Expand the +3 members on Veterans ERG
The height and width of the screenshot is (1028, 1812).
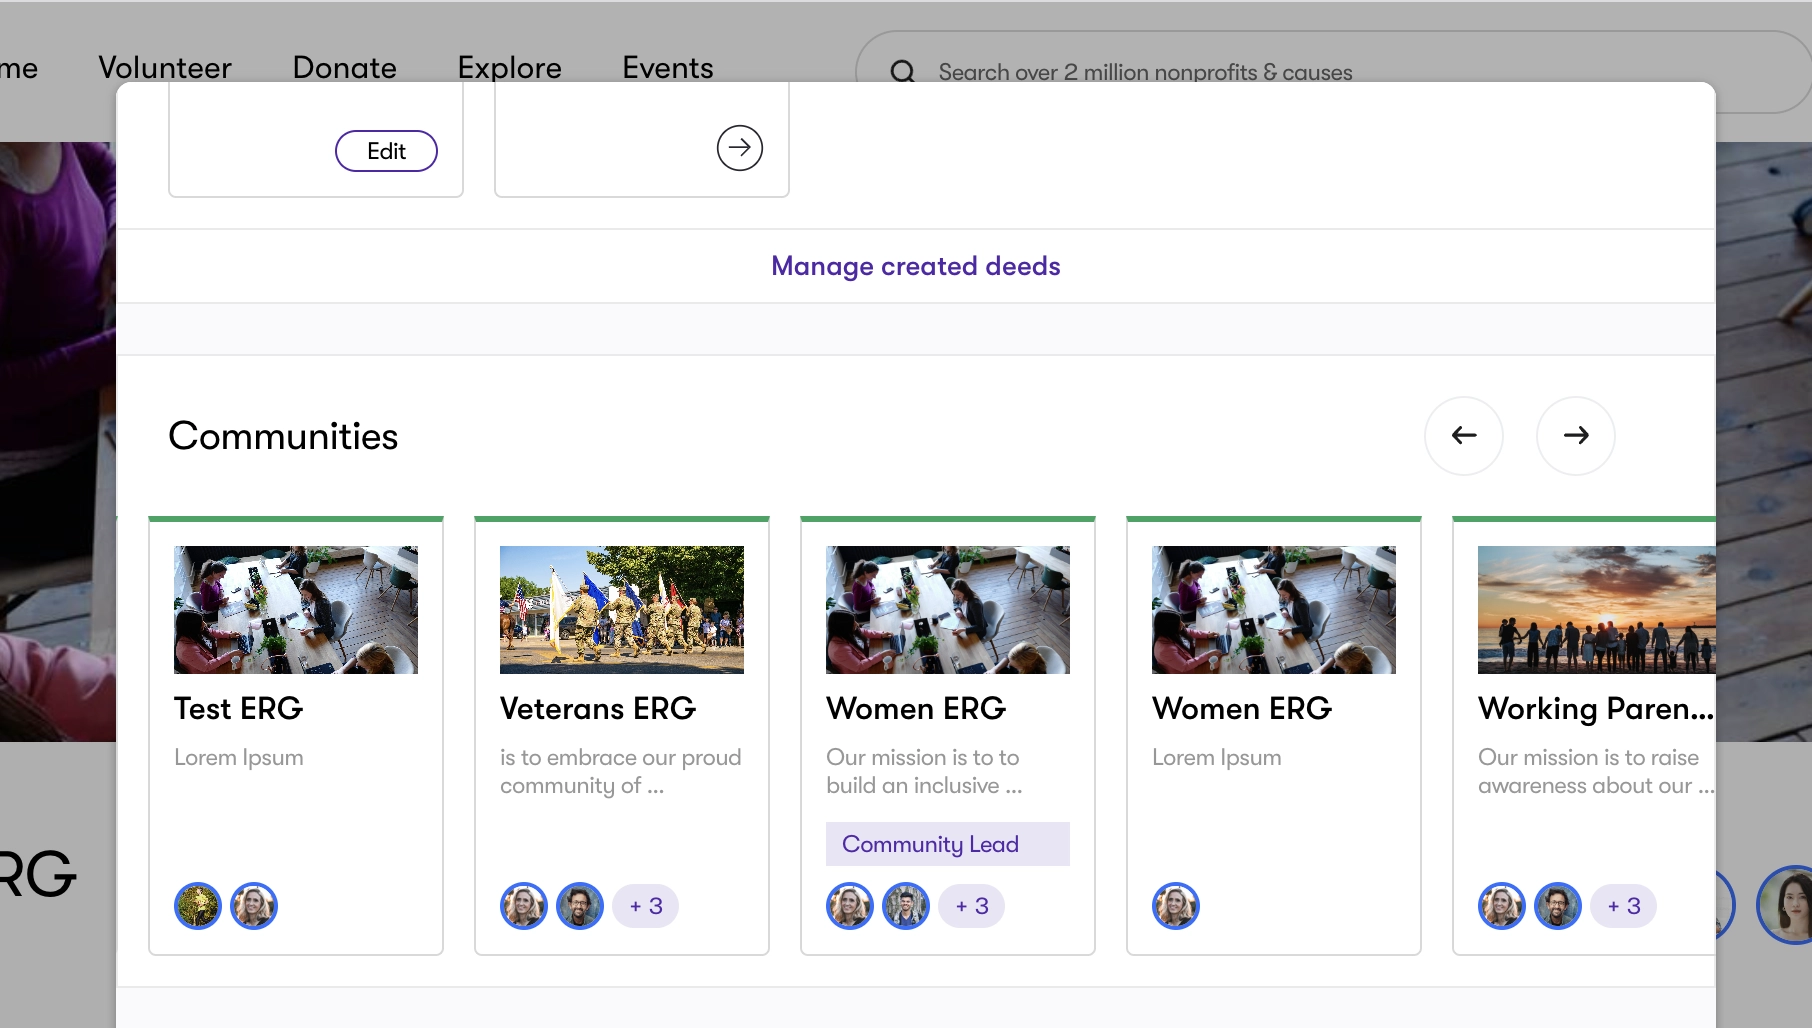[646, 906]
